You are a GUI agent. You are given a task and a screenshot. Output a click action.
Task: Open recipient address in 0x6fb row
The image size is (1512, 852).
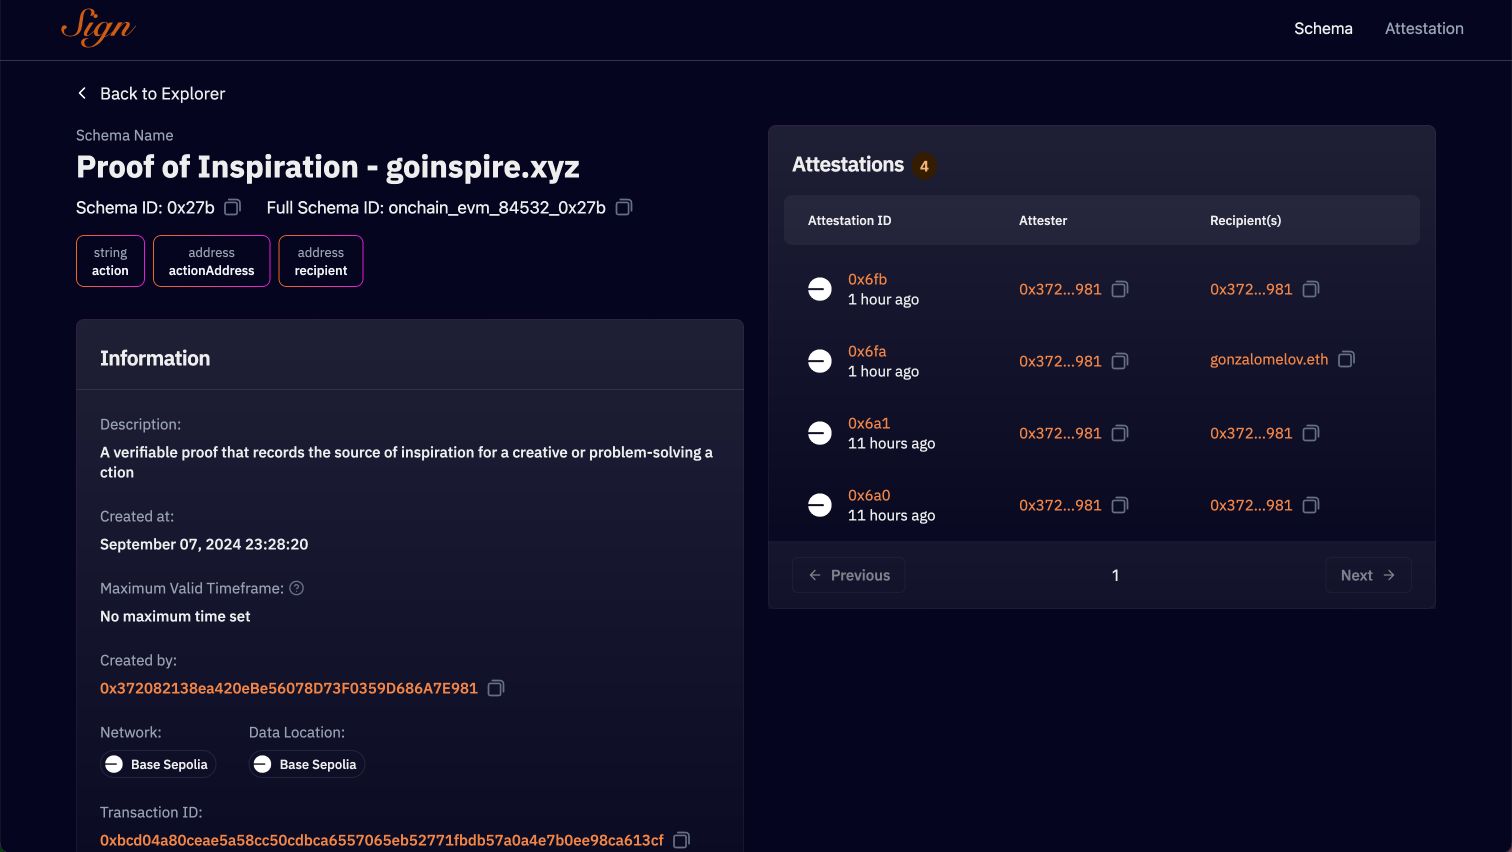1251,289
